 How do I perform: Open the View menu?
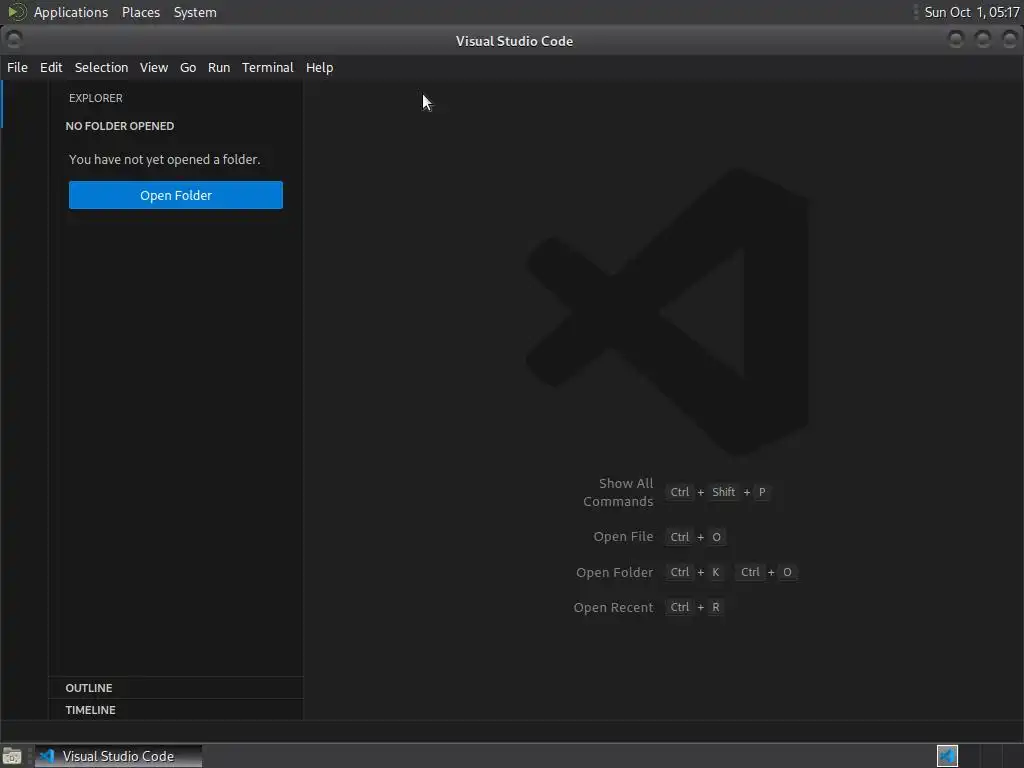point(153,67)
